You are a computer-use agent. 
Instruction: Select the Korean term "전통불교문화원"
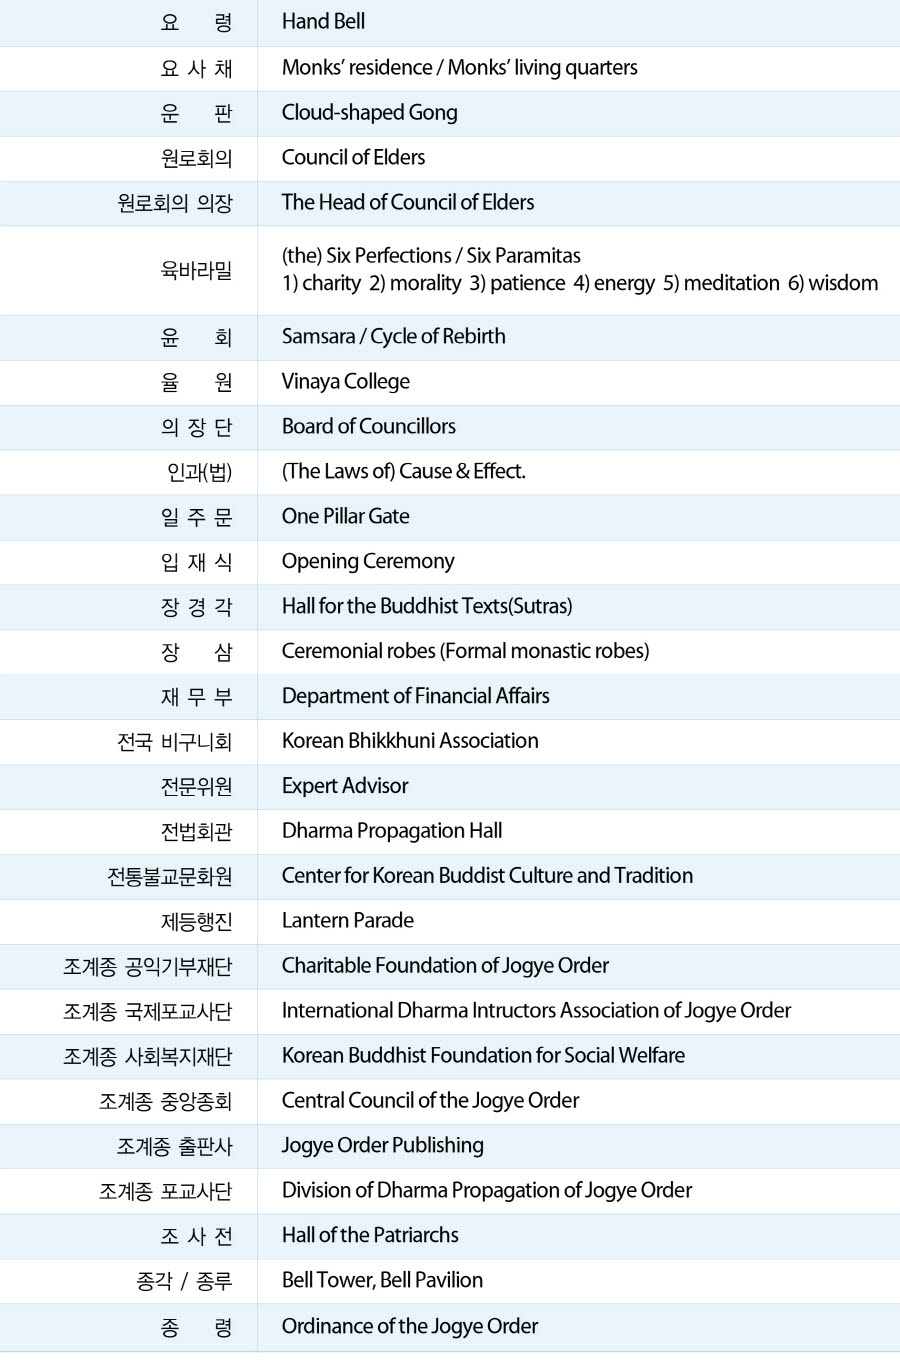pos(170,877)
